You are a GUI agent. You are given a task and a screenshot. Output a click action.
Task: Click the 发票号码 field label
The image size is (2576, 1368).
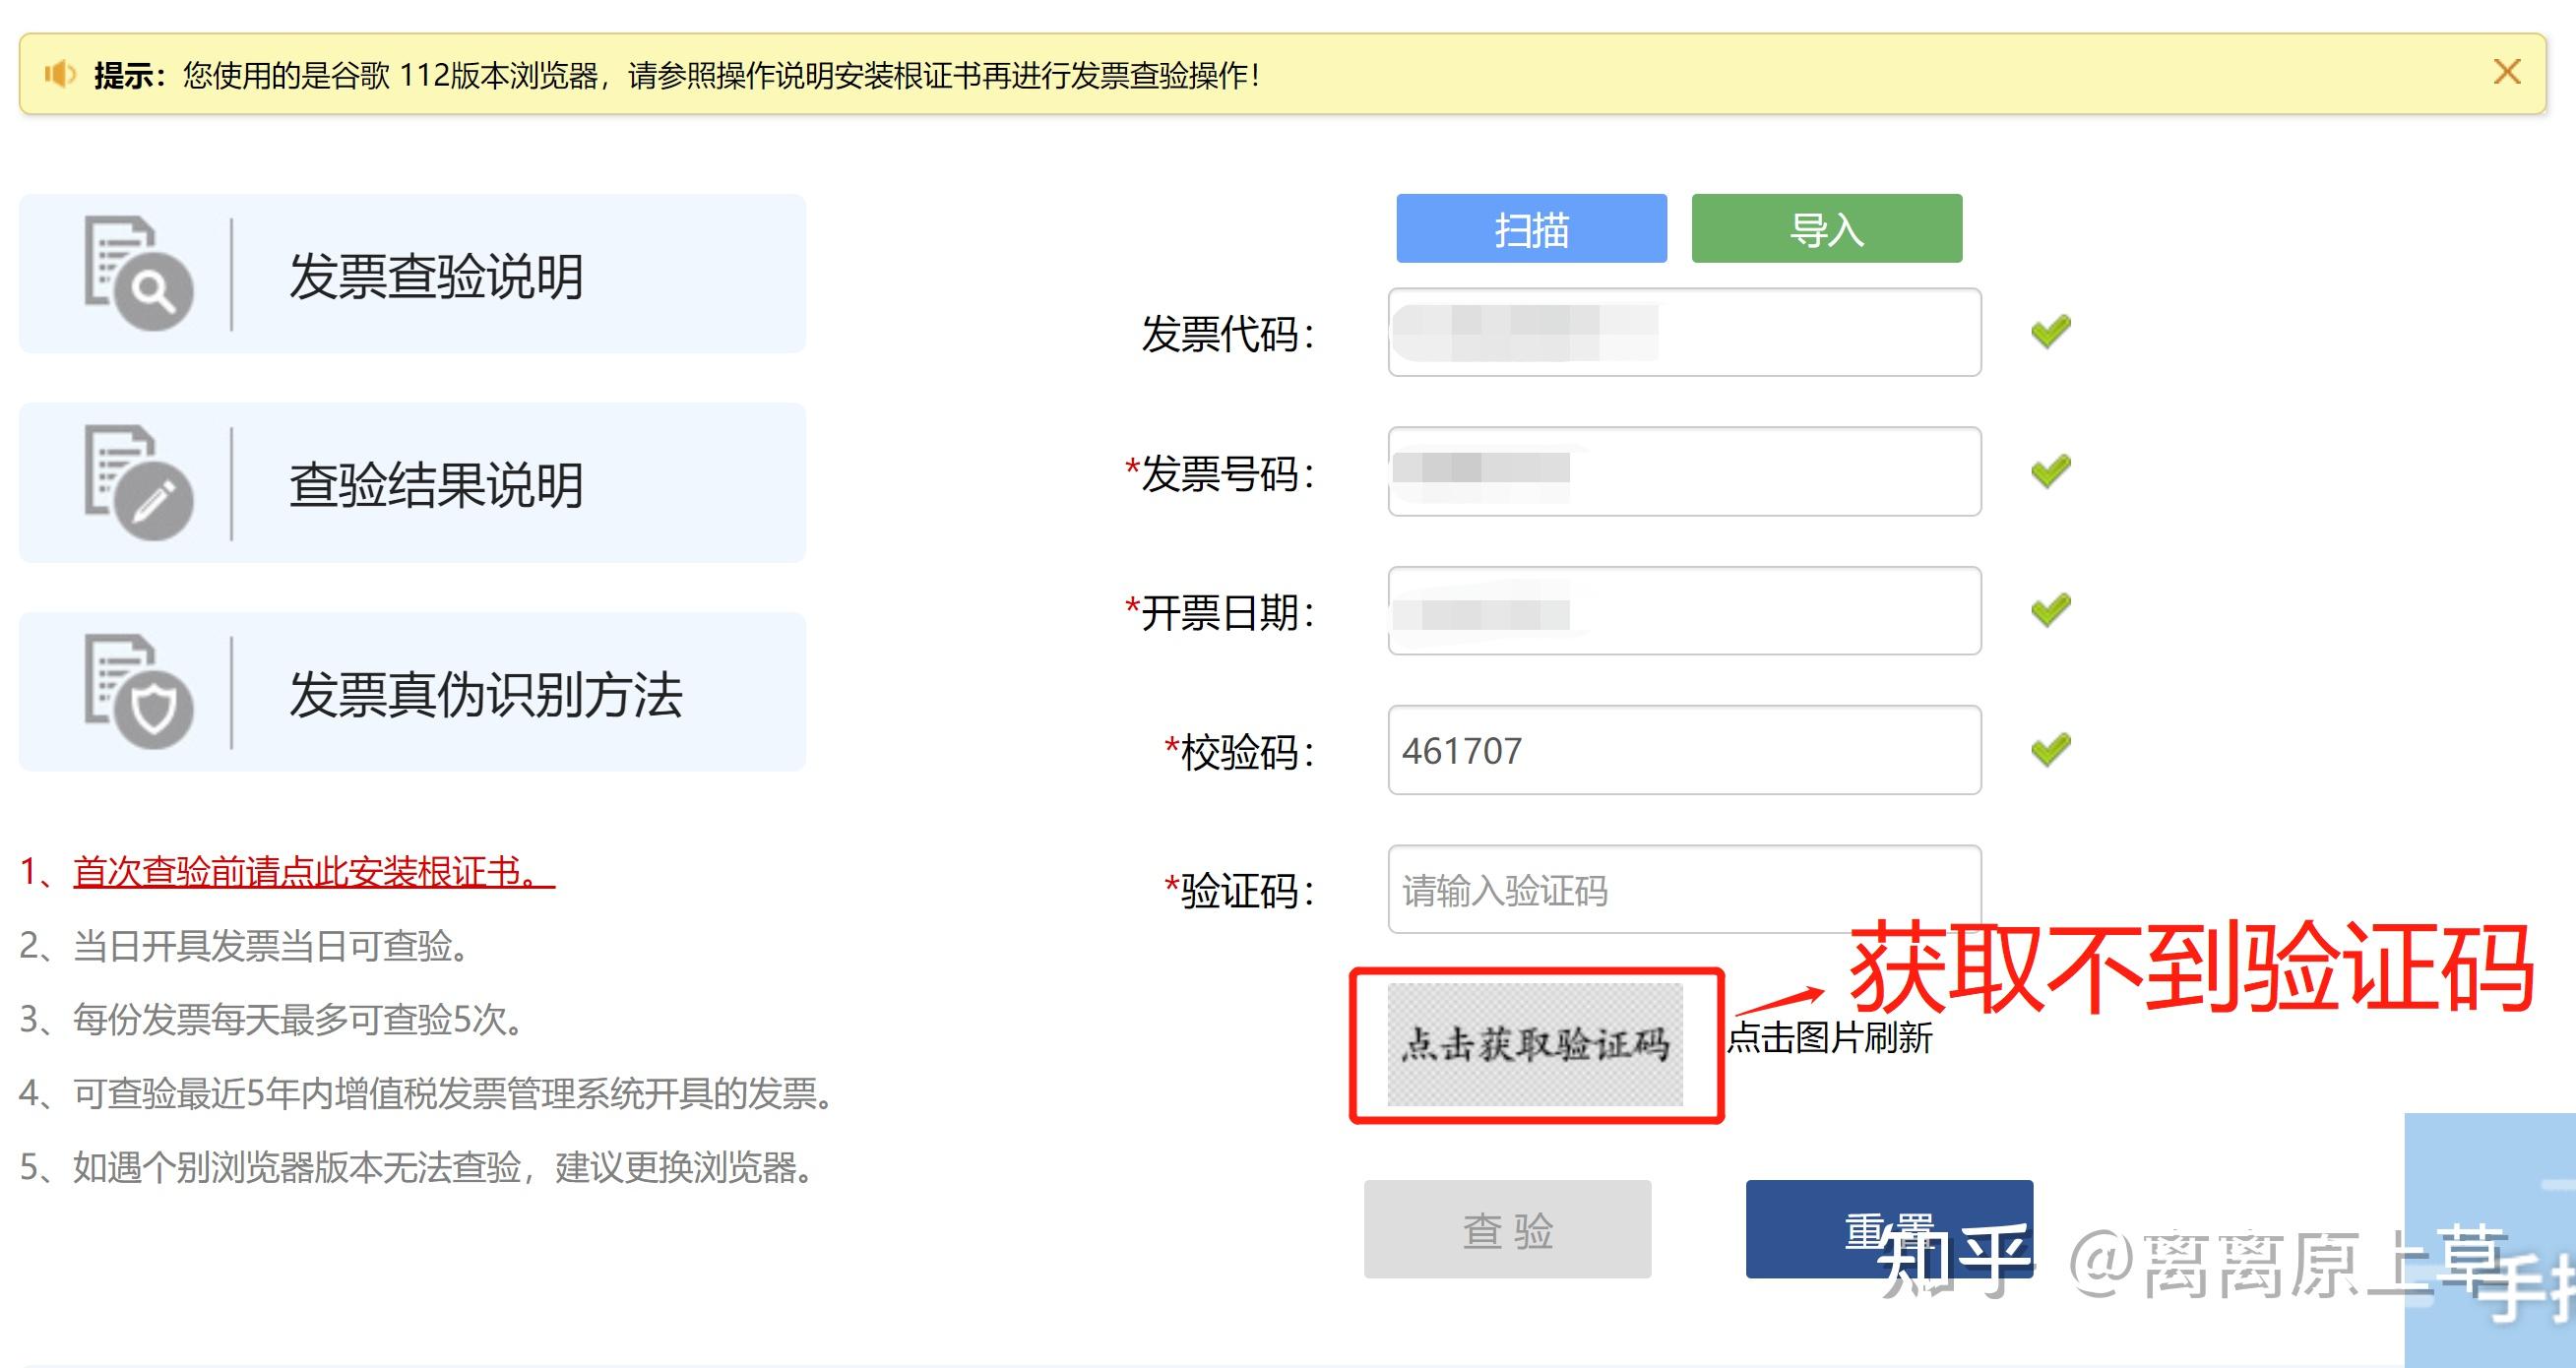[x=1220, y=473]
